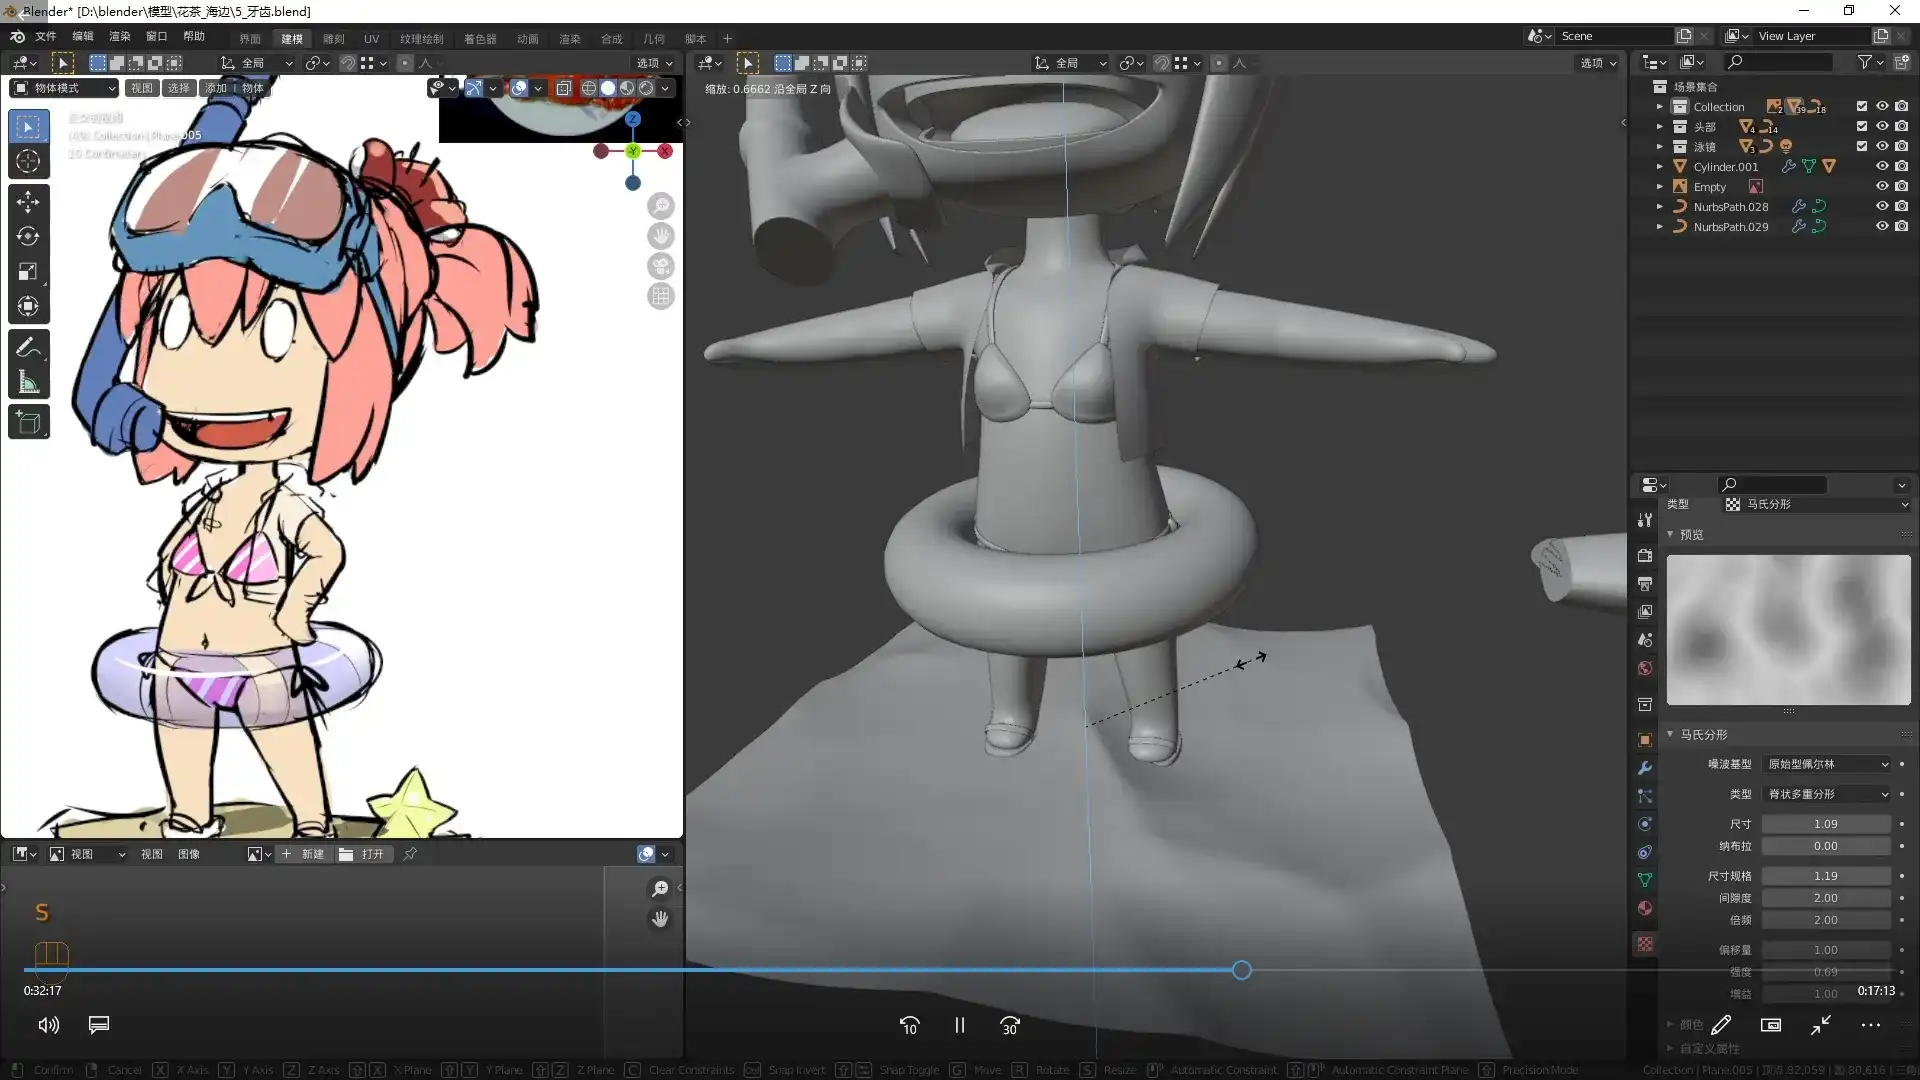The width and height of the screenshot is (1920, 1080).
Task: Open the Material properties tab
Action: [x=1645, y=908]
